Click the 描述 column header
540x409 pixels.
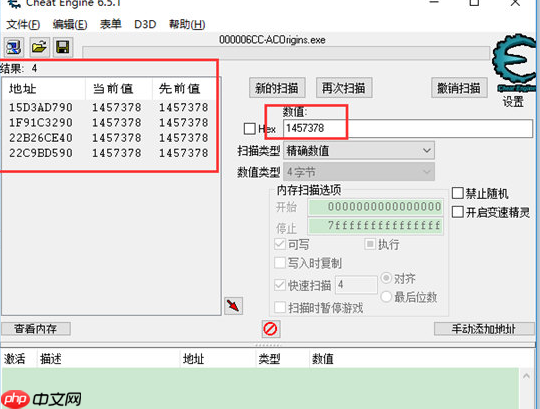point(108,359)
